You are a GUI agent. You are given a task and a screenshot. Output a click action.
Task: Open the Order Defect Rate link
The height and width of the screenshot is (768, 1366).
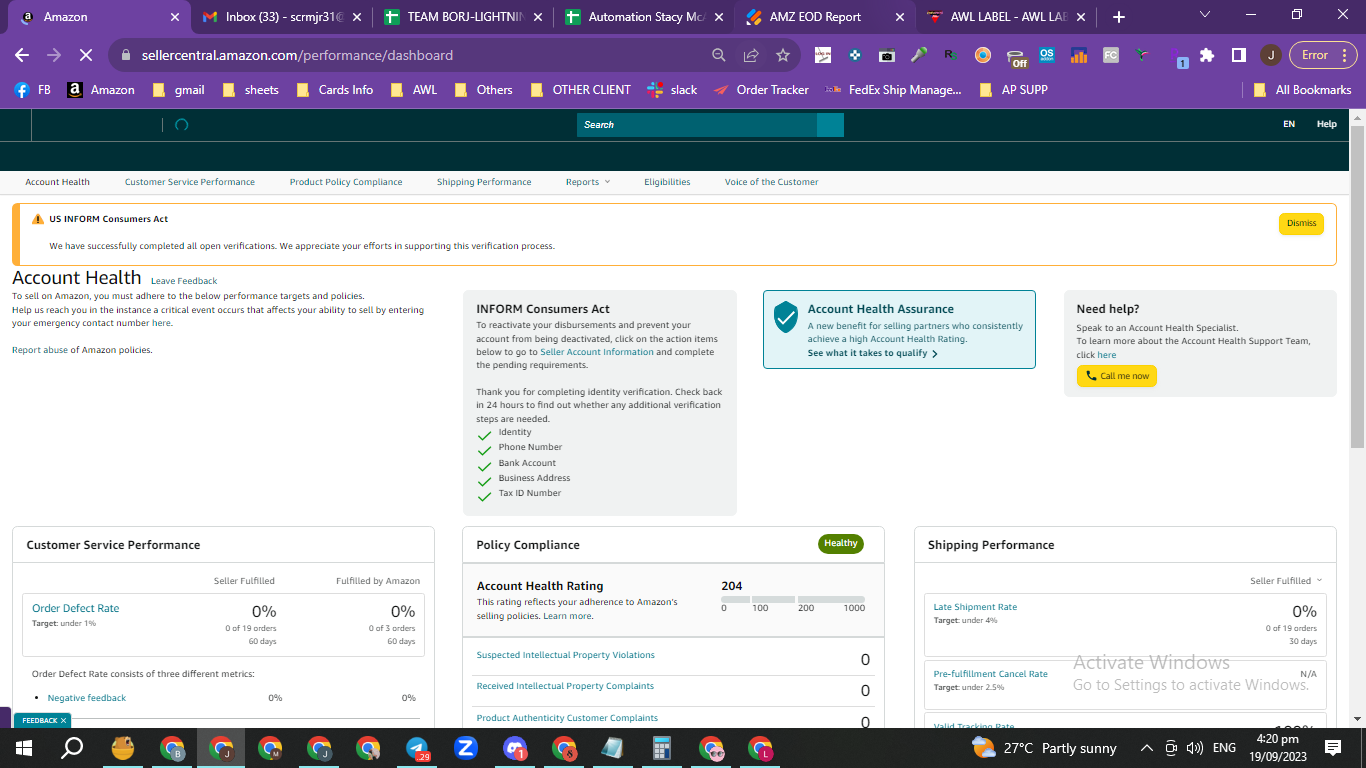click(76, 608)
